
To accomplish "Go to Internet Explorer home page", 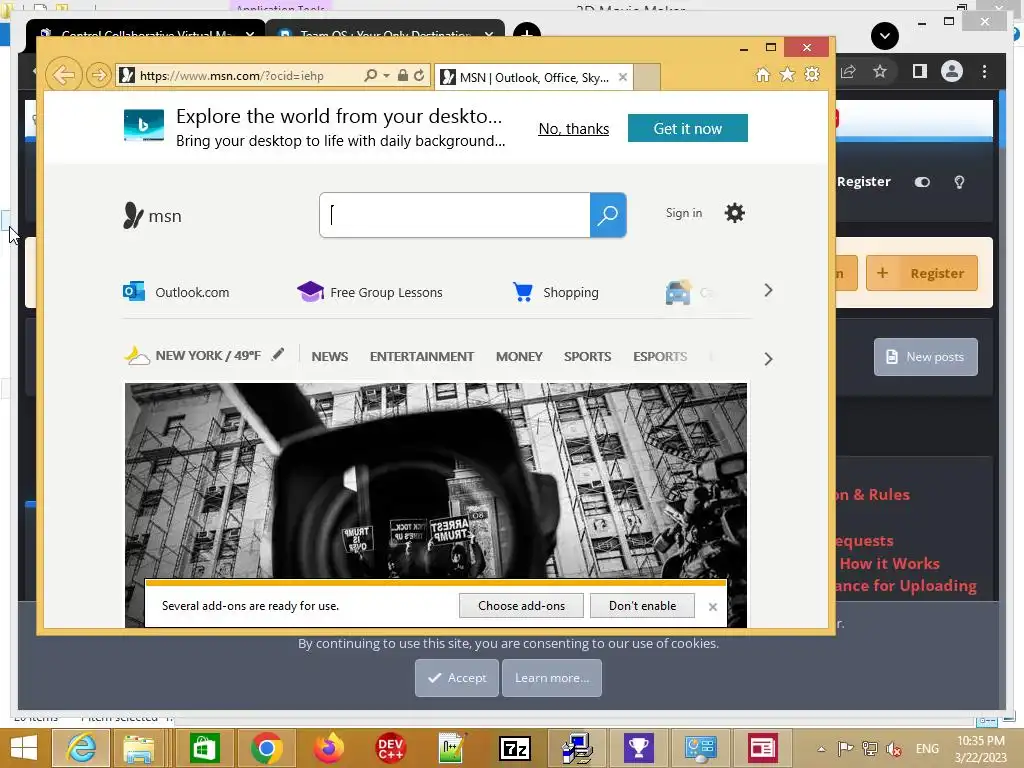I will coord(762,74).
